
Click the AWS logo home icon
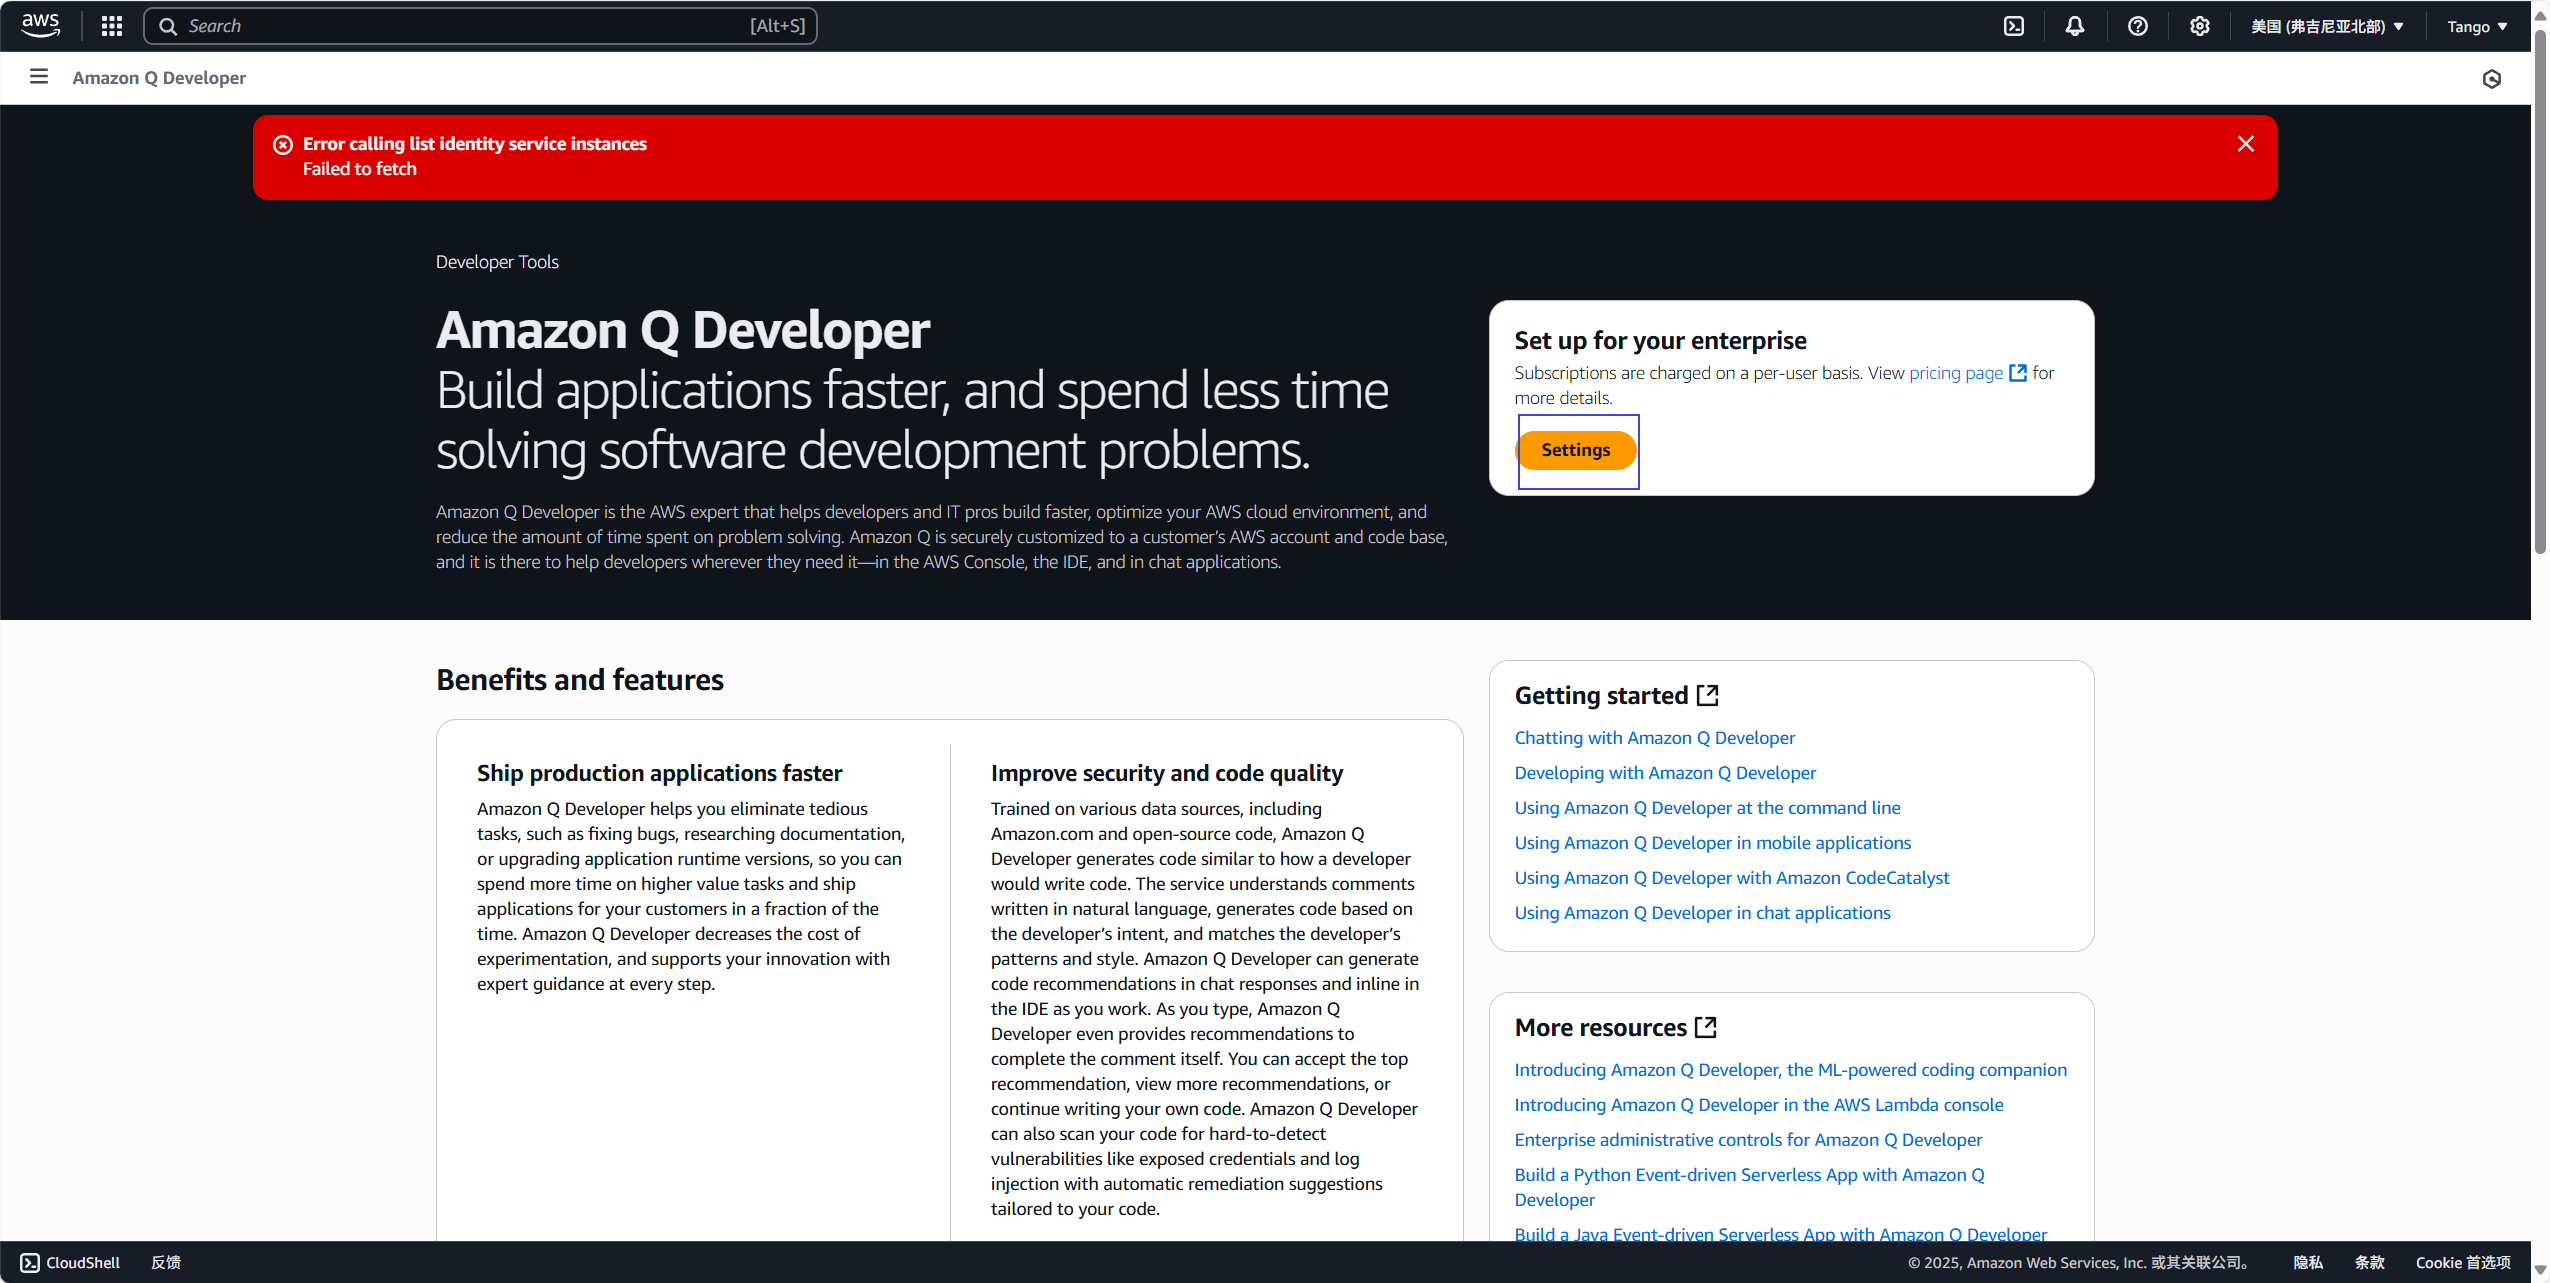pos(40,25)
